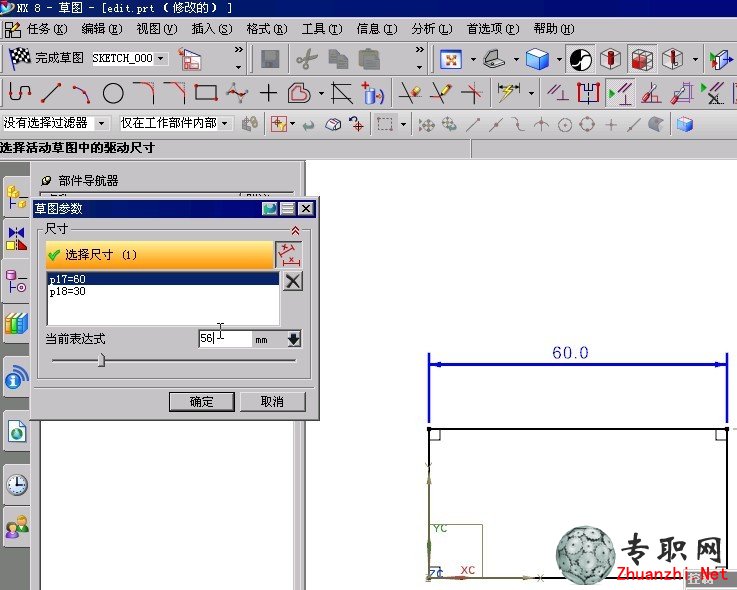
Task: Select the p18=30 dimension row
Action: tap(163, 291)
